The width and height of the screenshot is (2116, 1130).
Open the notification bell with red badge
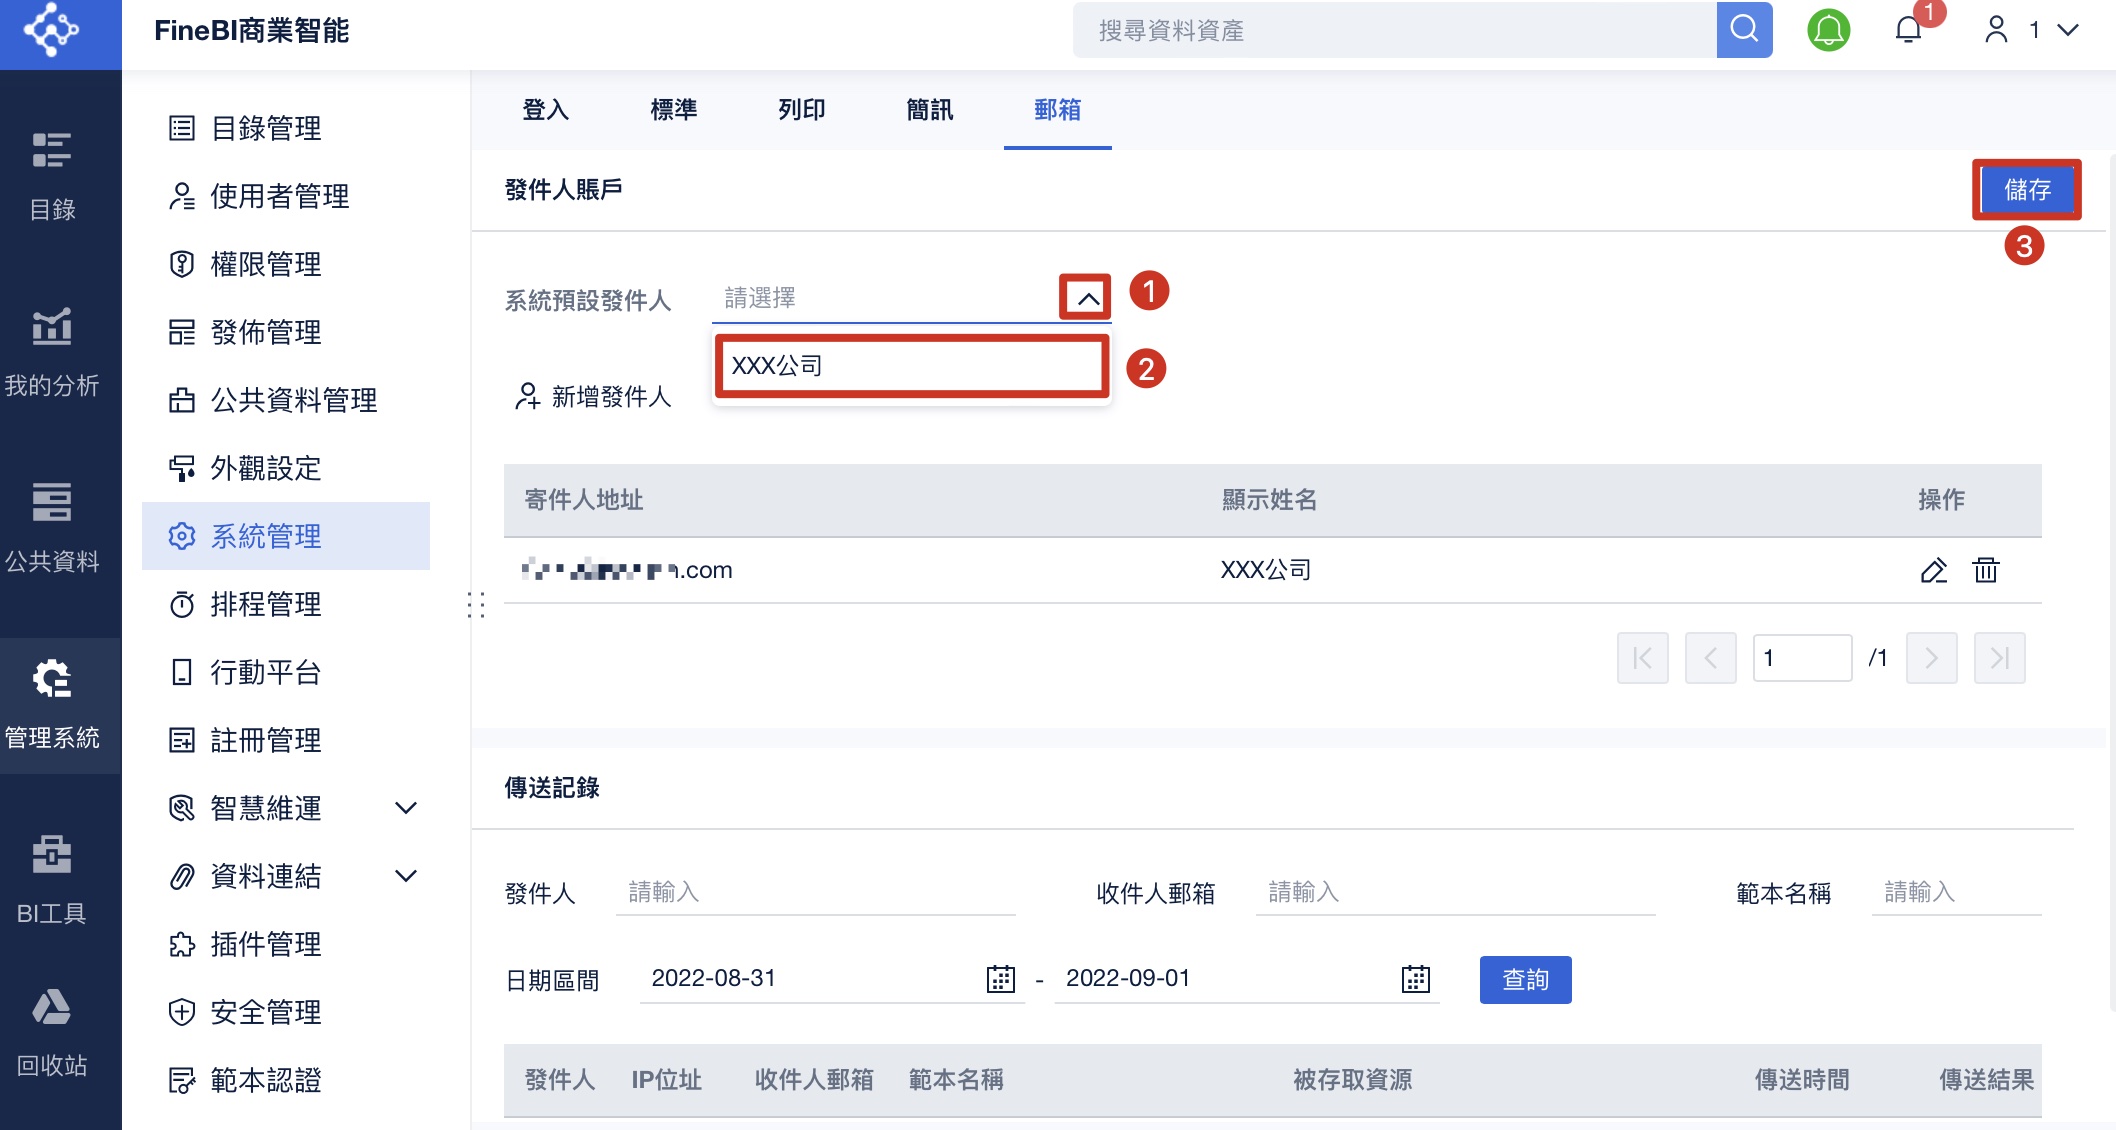[x=1909, y=30]
